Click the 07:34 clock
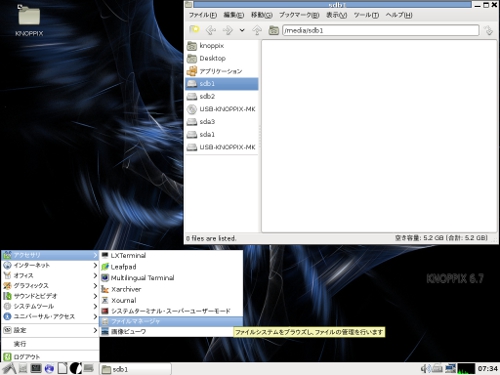Screen dimensions: 500x375 pos(488,369)
